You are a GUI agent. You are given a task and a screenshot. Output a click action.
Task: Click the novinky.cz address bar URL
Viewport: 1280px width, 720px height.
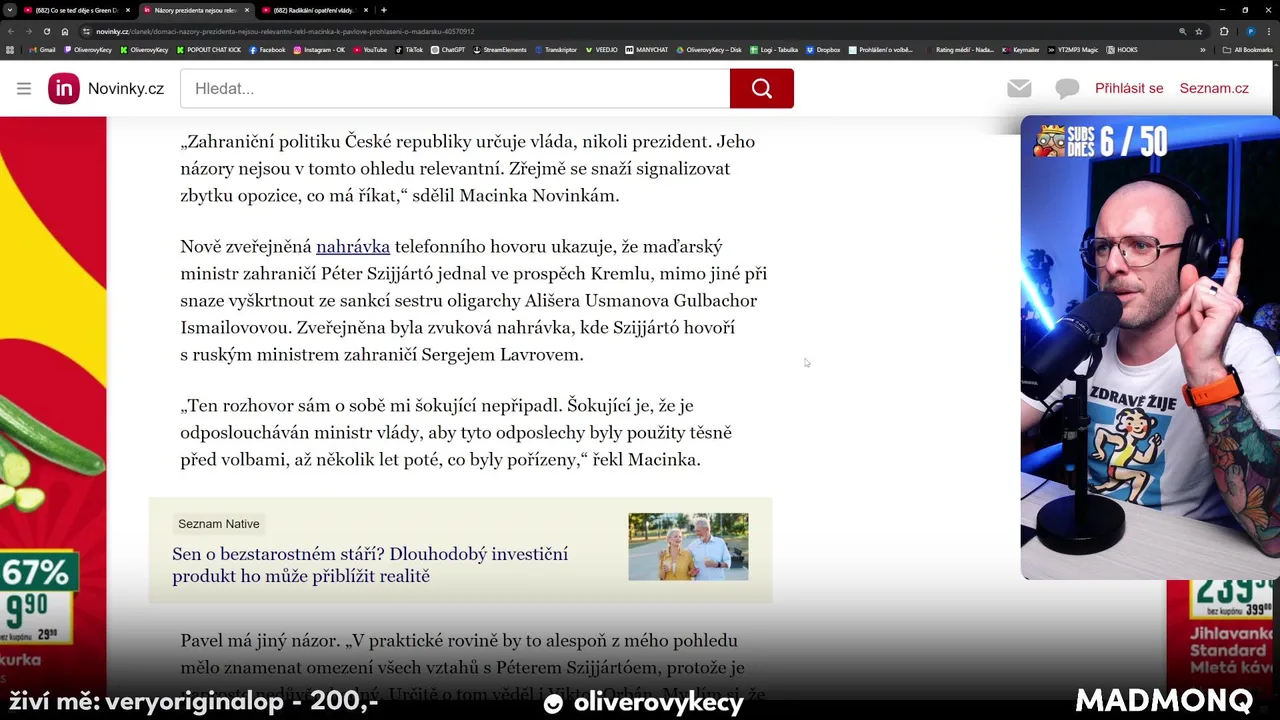point(285,31)
